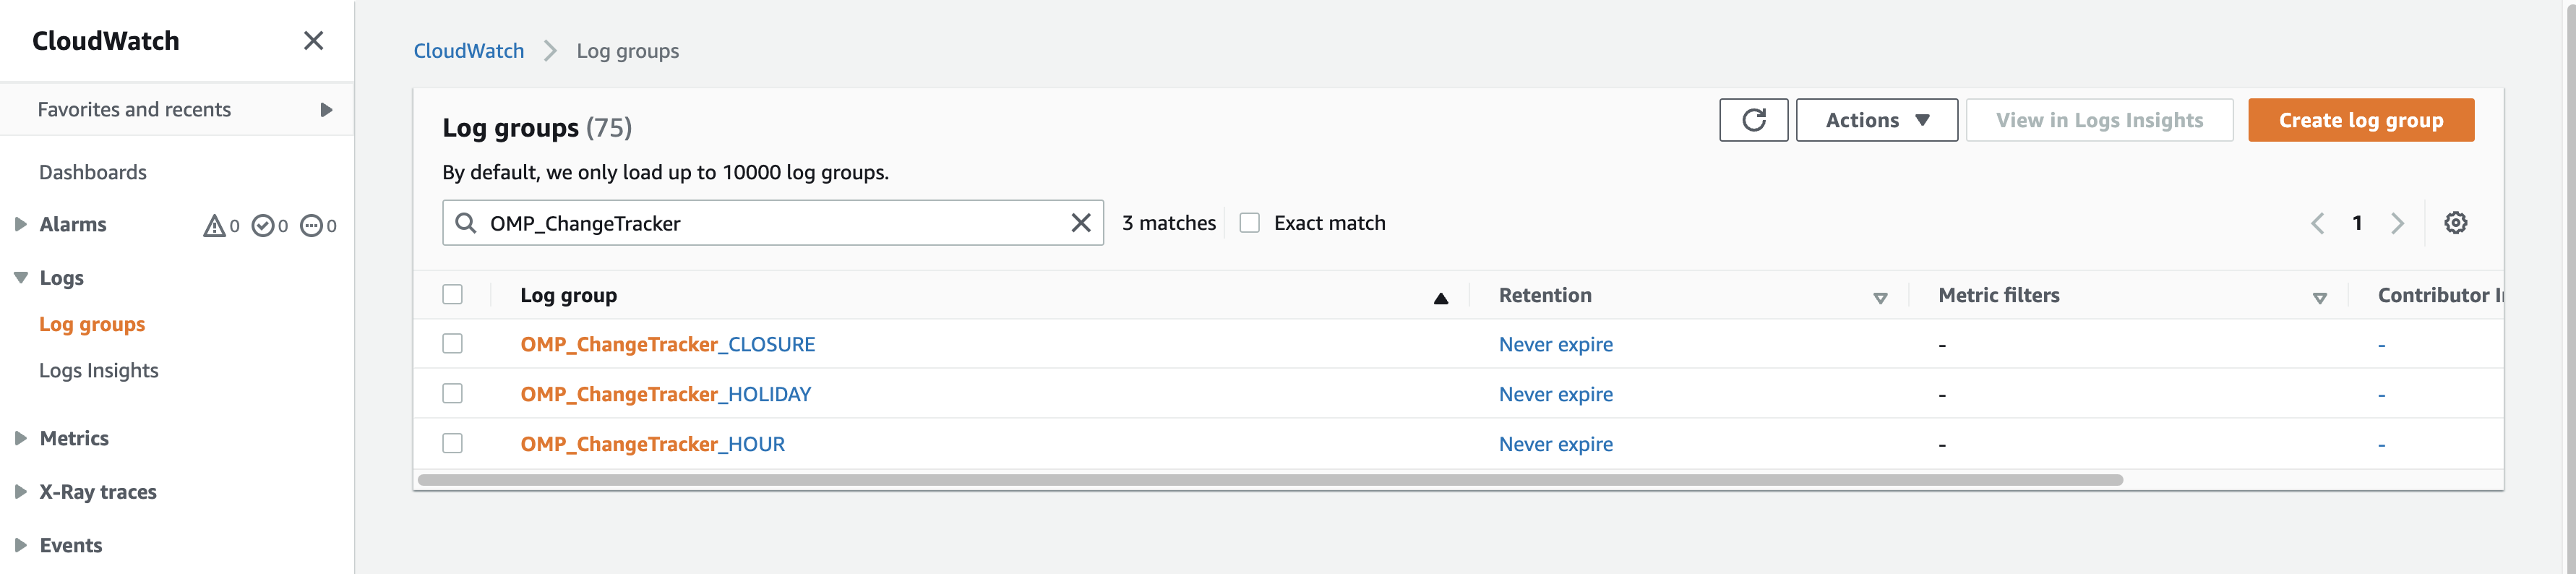Click the Log group column header

(x=568, y=295)
